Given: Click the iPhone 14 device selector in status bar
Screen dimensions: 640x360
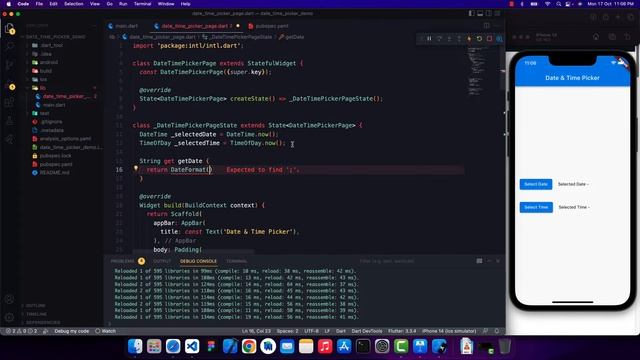Looking at the screenshot, I should click(x=449, y=331).
